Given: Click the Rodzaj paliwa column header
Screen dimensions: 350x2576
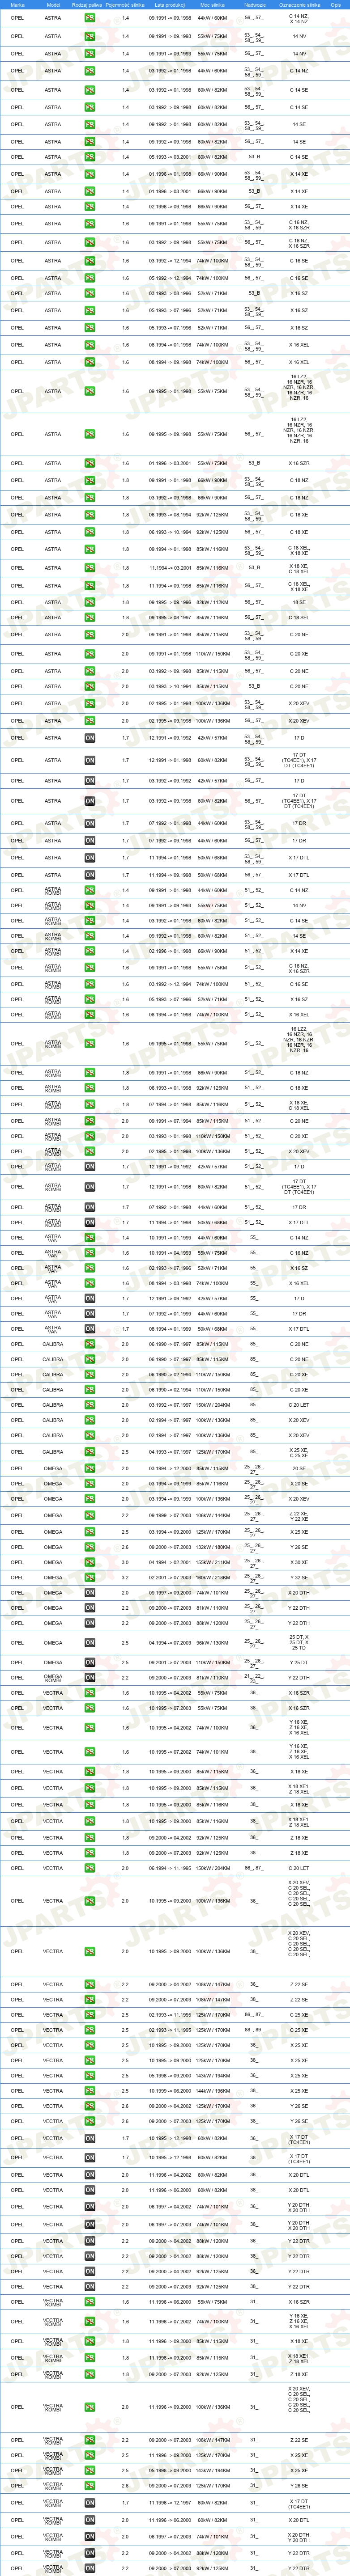Looking at the screenshot, I should [87, 5].
